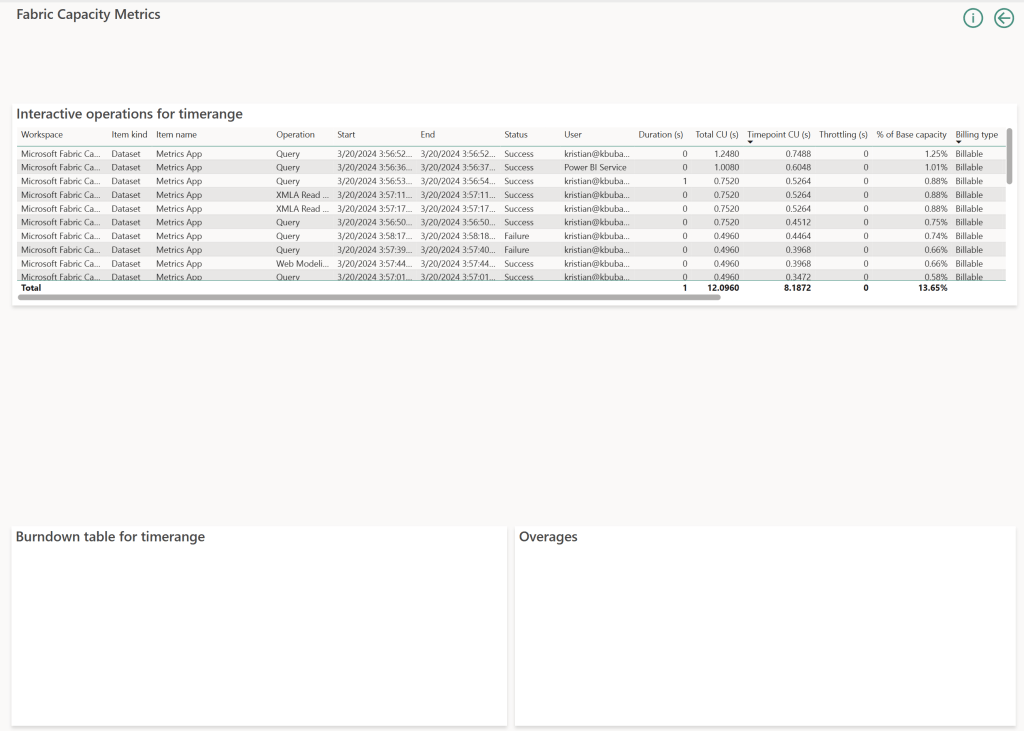Select the Power BI Service user cell
The height and width of the screenshot is (731, 1024).
(x=595, y=168)
